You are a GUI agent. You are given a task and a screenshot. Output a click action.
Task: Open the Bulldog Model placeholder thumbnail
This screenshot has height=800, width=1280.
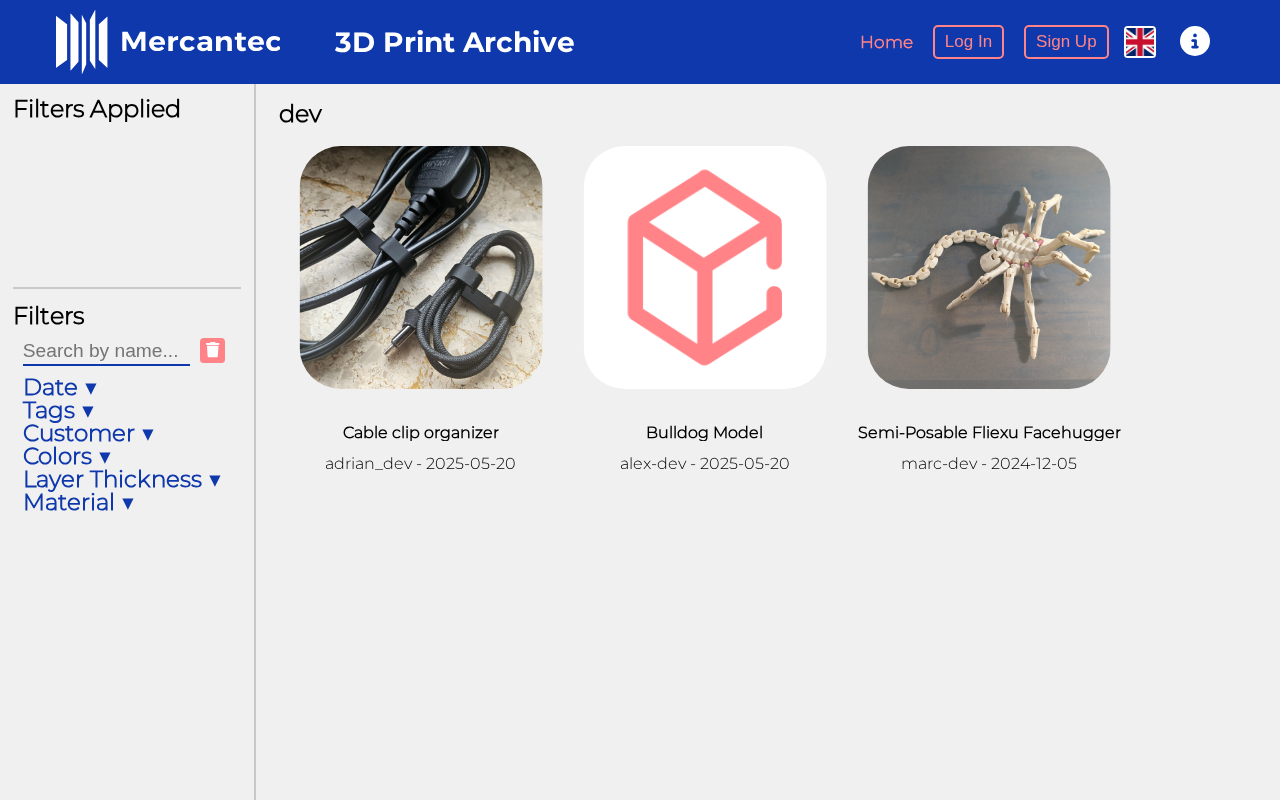tap(705, 267)
